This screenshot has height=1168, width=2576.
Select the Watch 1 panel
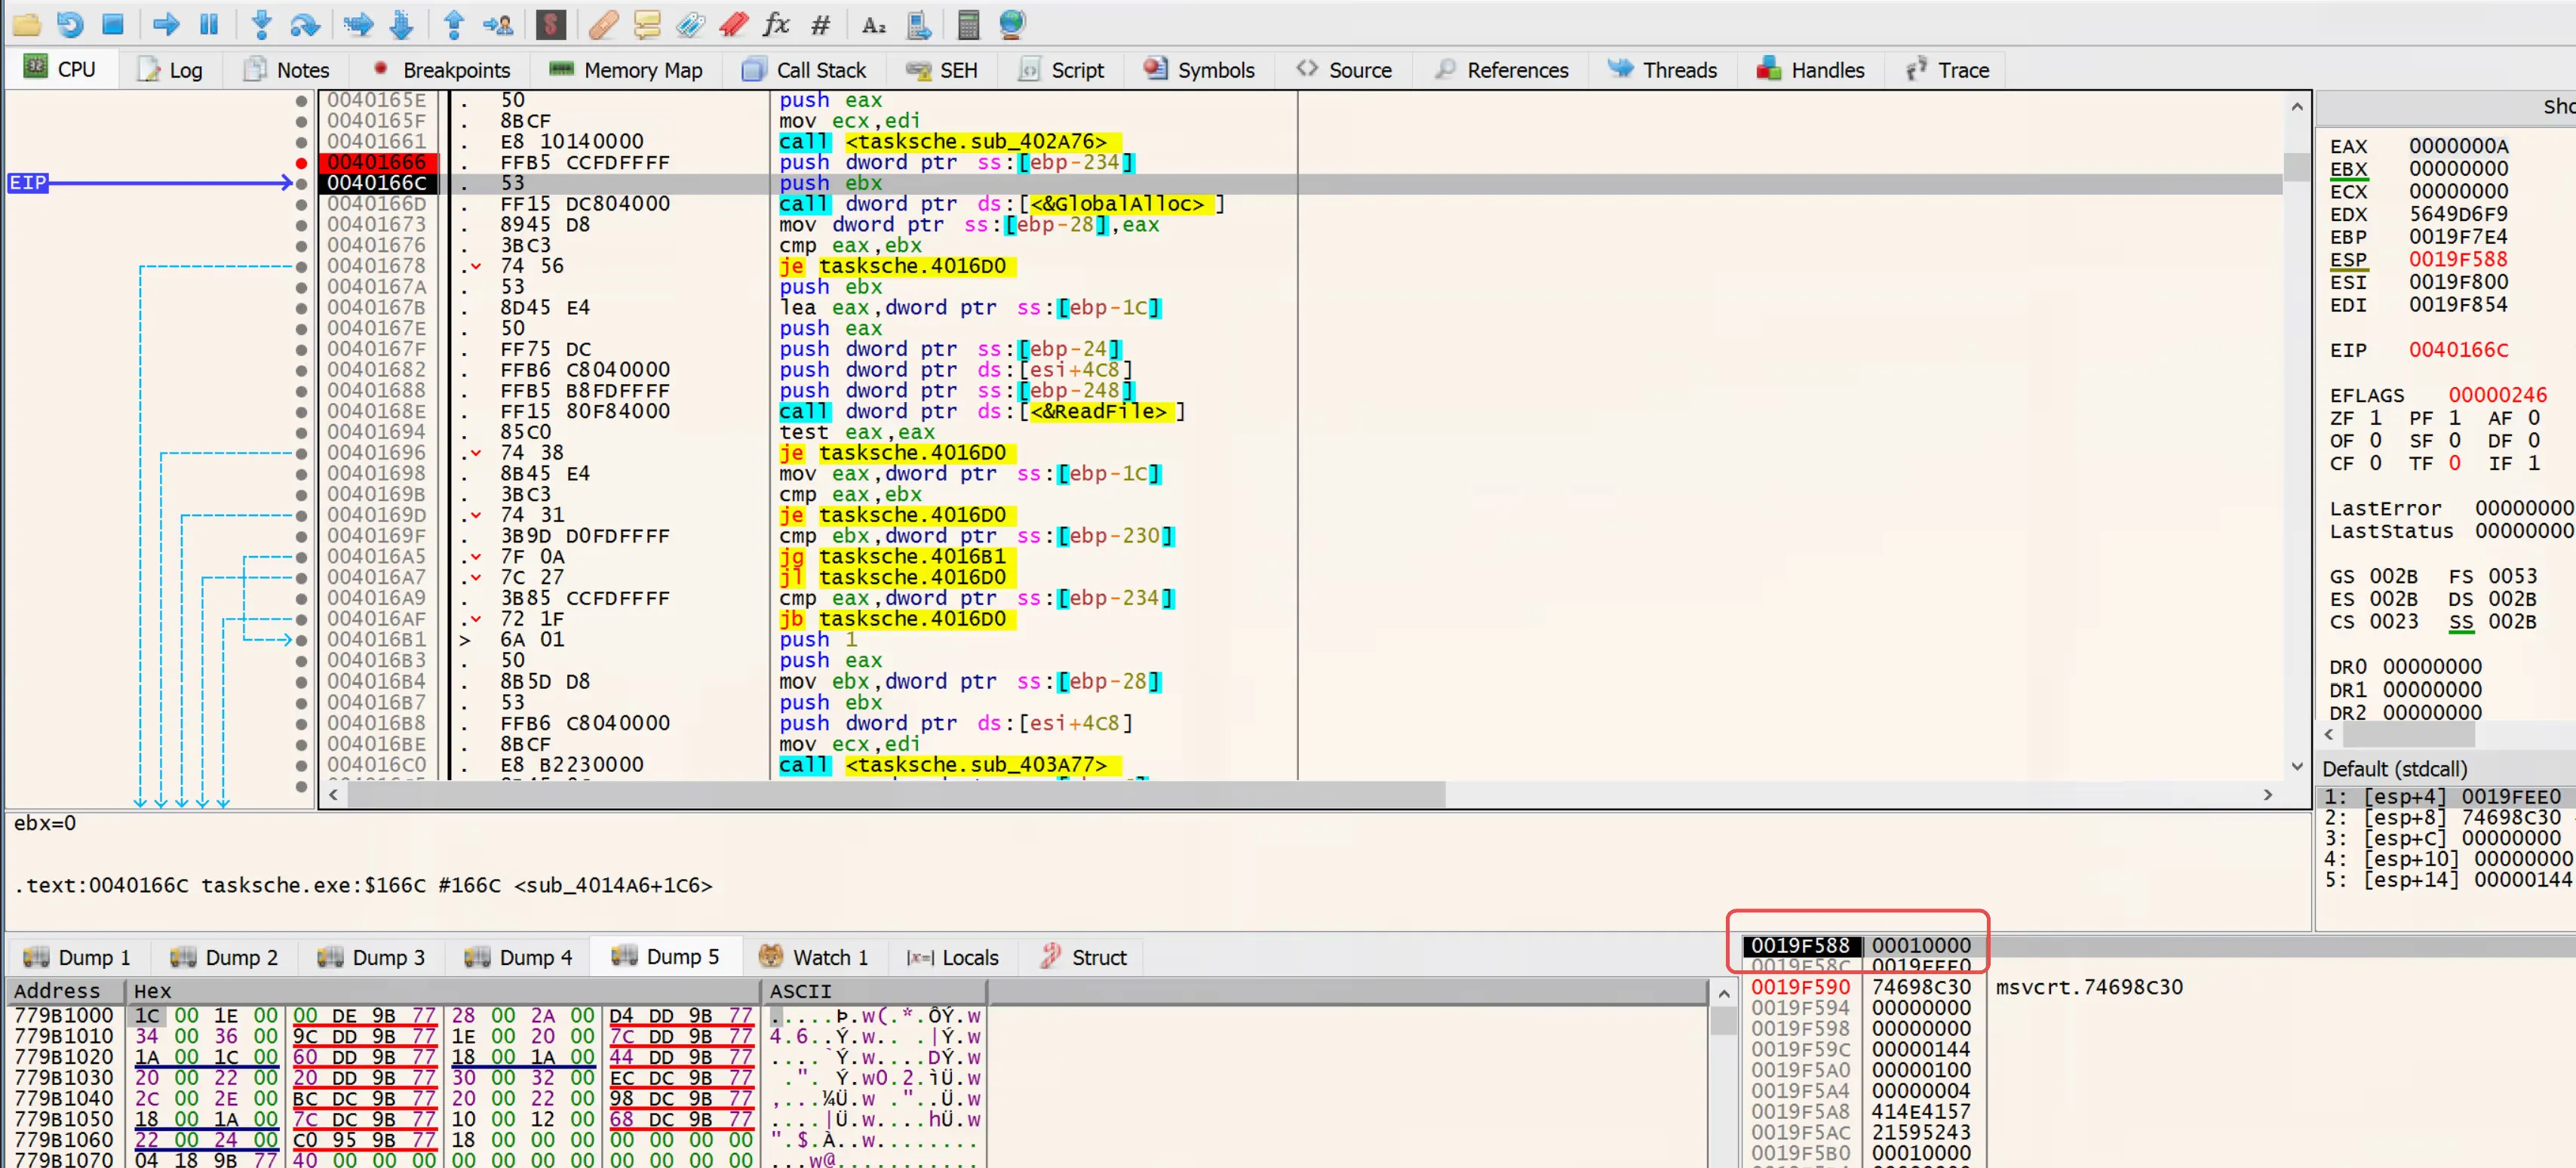click(x=815, y=956)
